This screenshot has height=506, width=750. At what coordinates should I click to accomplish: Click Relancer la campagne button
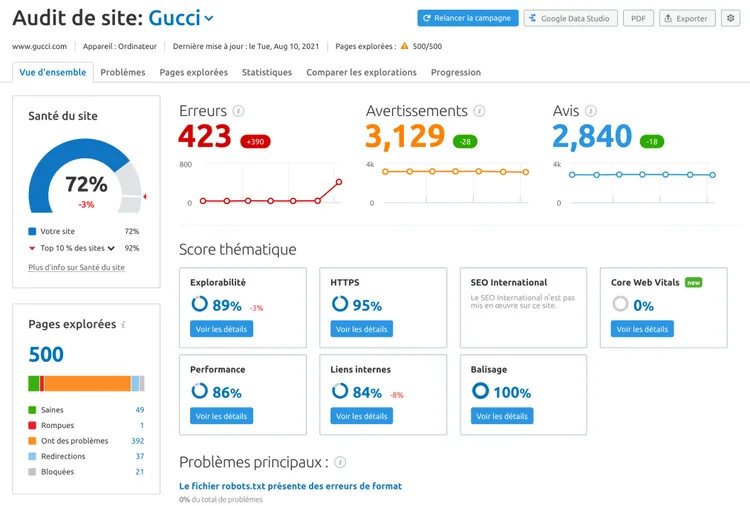(468, 18)
